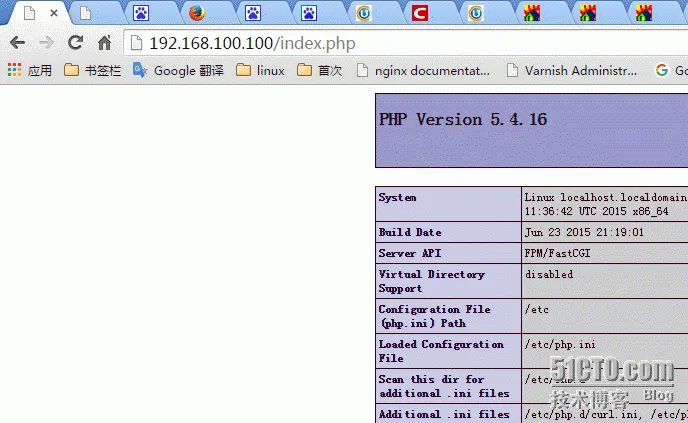
Task: Select the PHP Version 5.4.16 heading
Action: (x=463, y=119)
